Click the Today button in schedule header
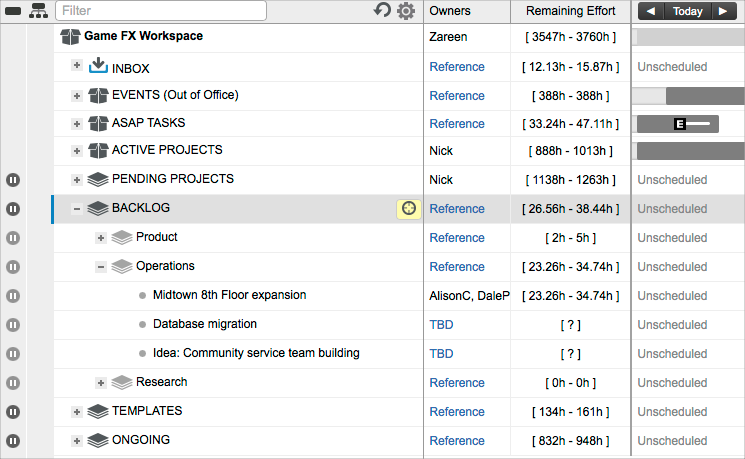The width and height of the screenshot is (745, 459). 687,11
